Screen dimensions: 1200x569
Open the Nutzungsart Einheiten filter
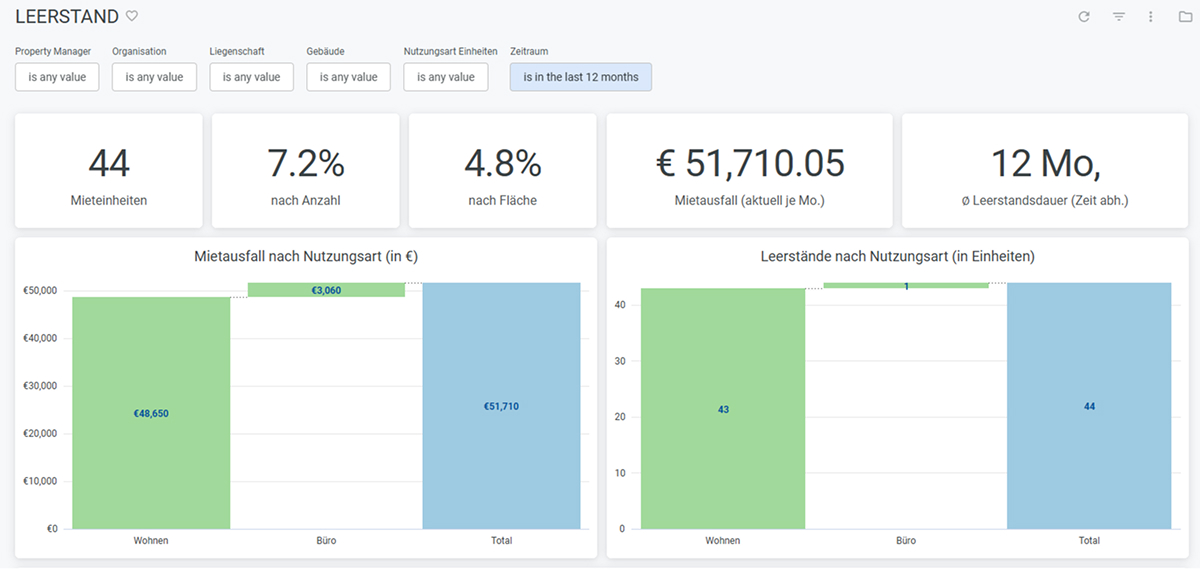pos(446,77)
